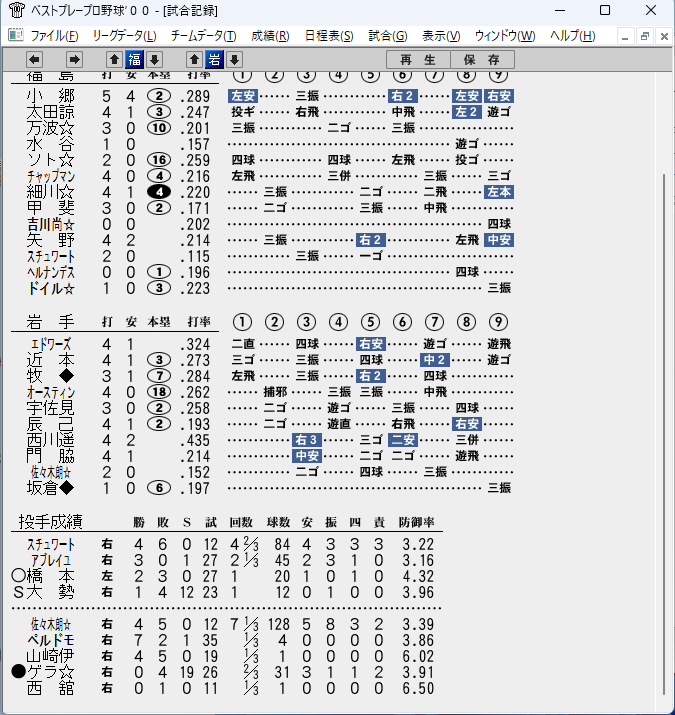Click up arrow beside 岩 team button

point(194,59)
